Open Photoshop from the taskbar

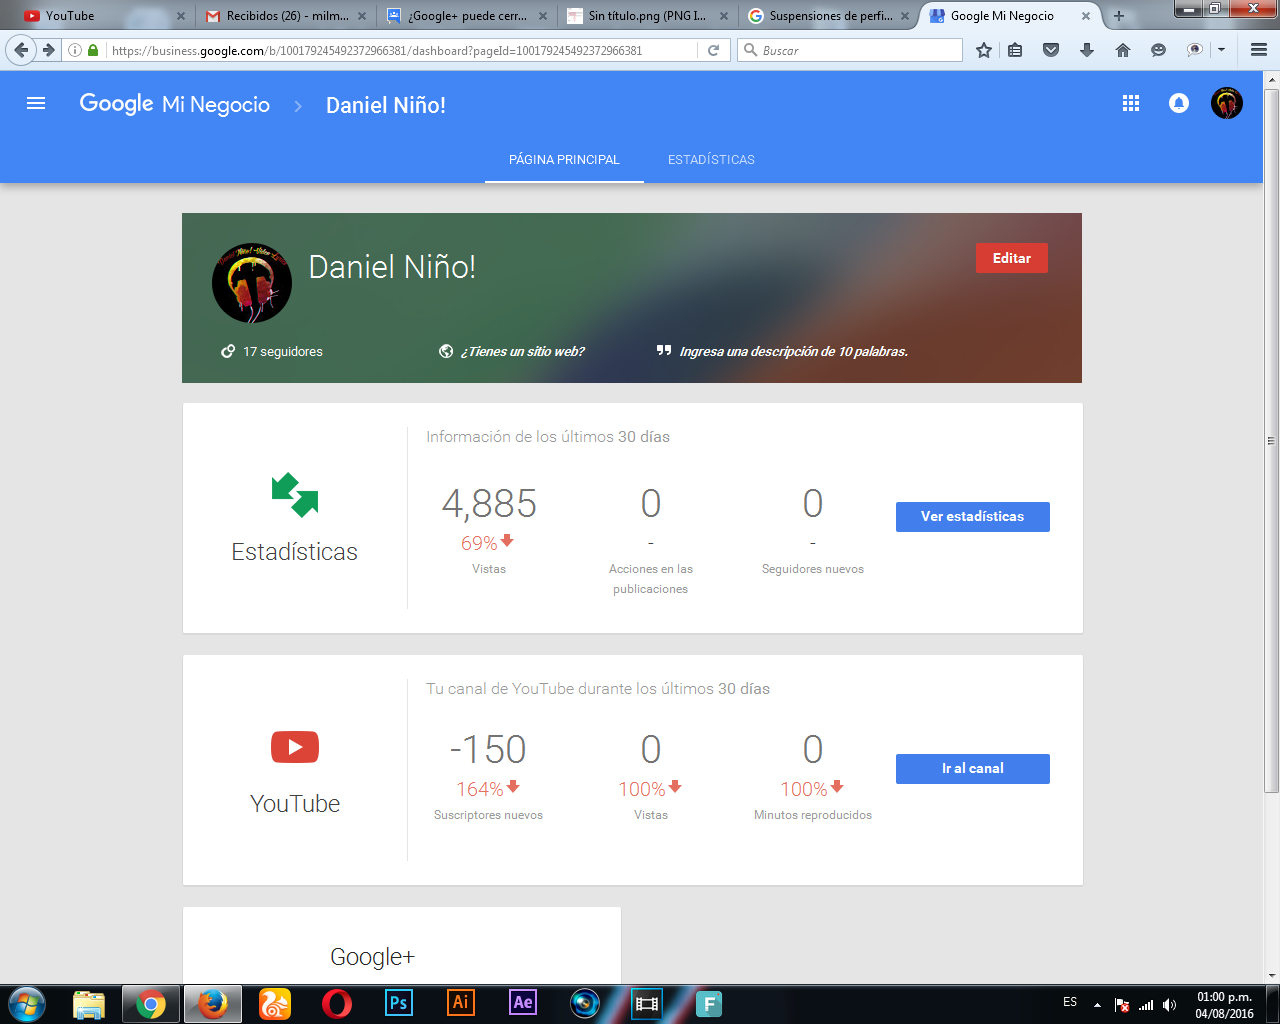click(x=399, y=1003)
